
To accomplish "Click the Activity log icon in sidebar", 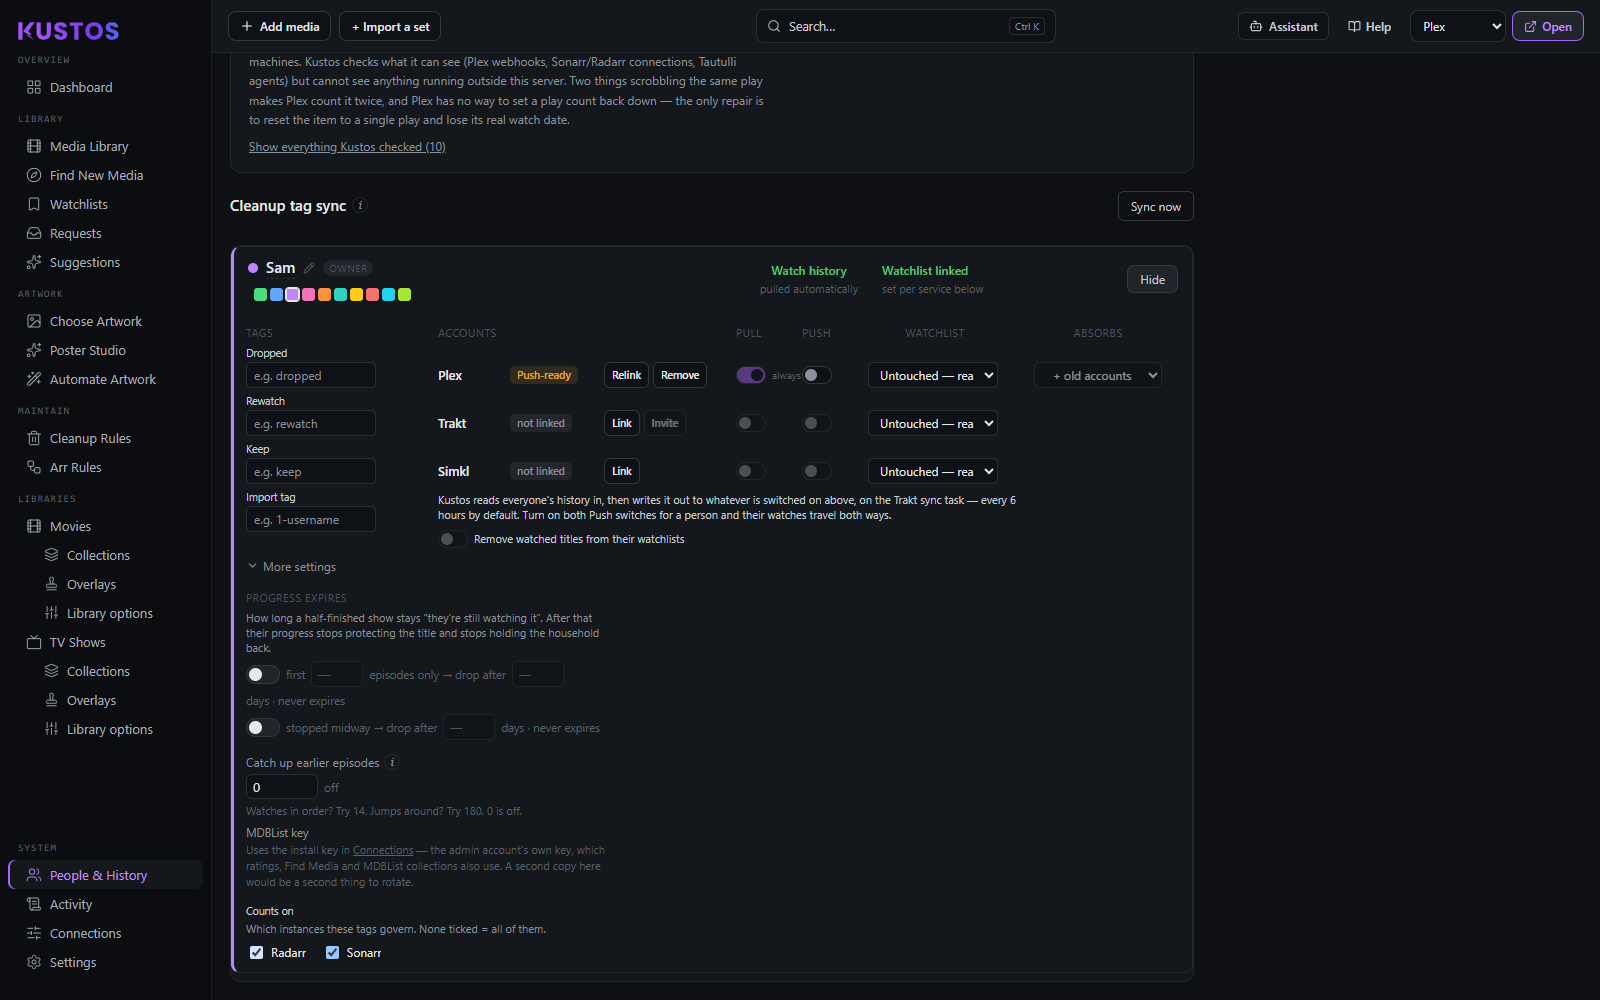I will click(34, 904).
